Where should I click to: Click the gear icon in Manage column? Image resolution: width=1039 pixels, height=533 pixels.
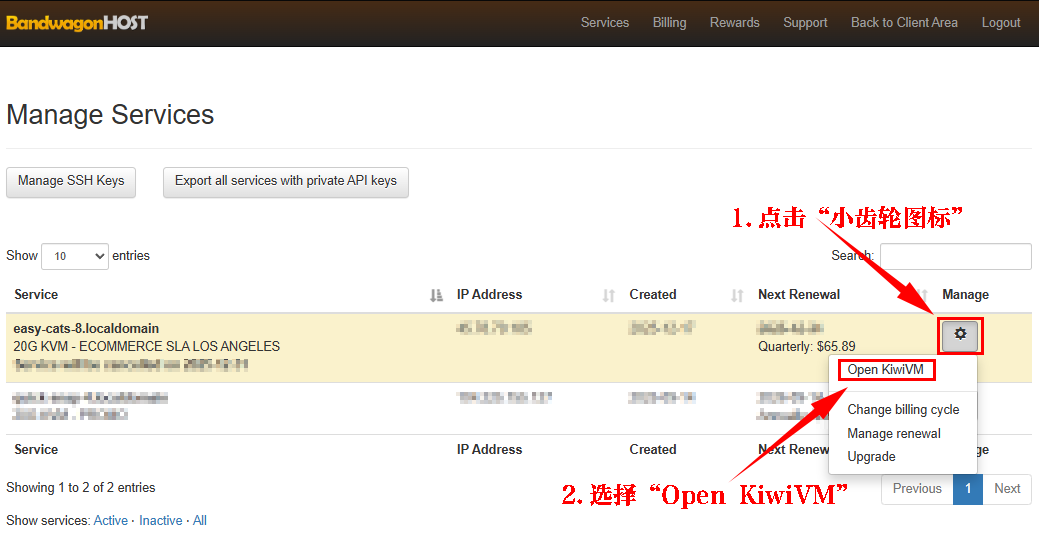(960, 335)
